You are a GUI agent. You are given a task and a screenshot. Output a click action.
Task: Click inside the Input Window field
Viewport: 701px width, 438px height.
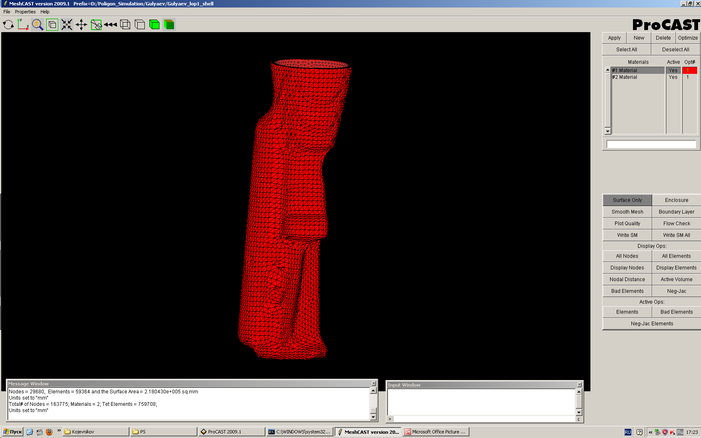(x=481, y=402)
